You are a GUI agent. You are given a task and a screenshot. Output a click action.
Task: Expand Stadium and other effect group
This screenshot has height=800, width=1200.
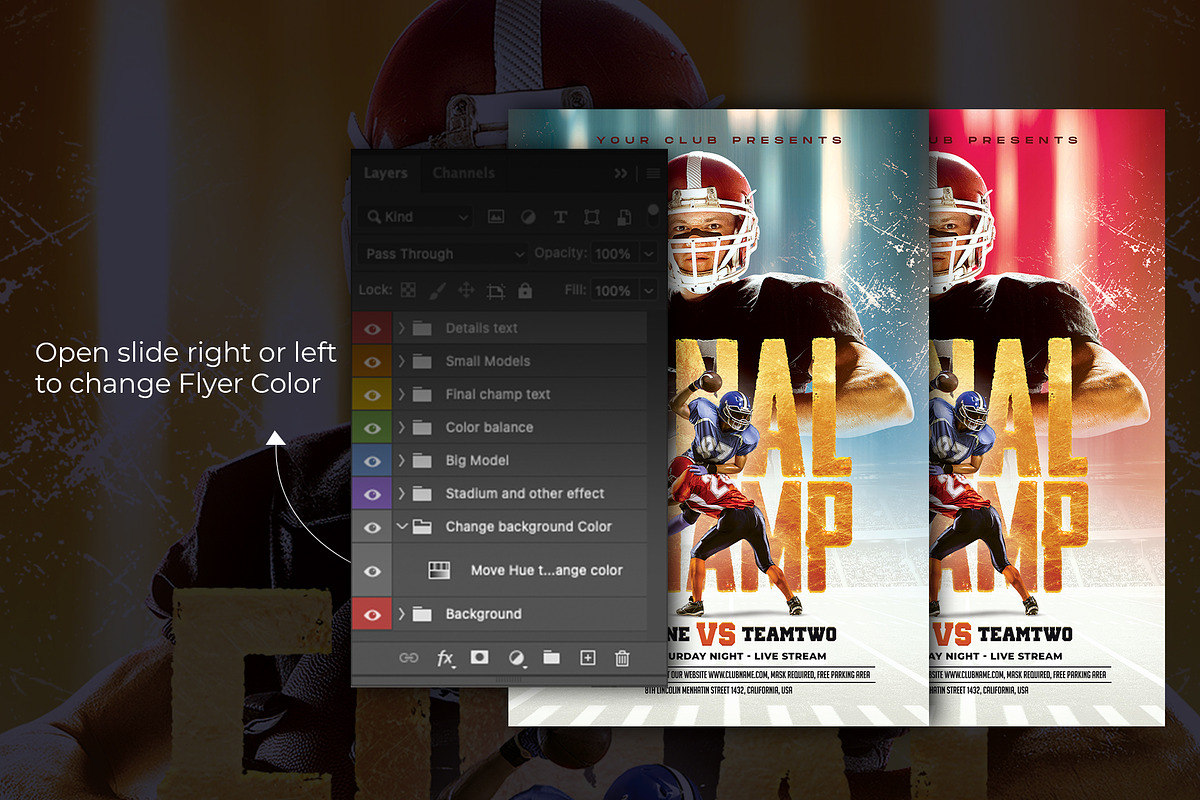click(x=401, y=493)
